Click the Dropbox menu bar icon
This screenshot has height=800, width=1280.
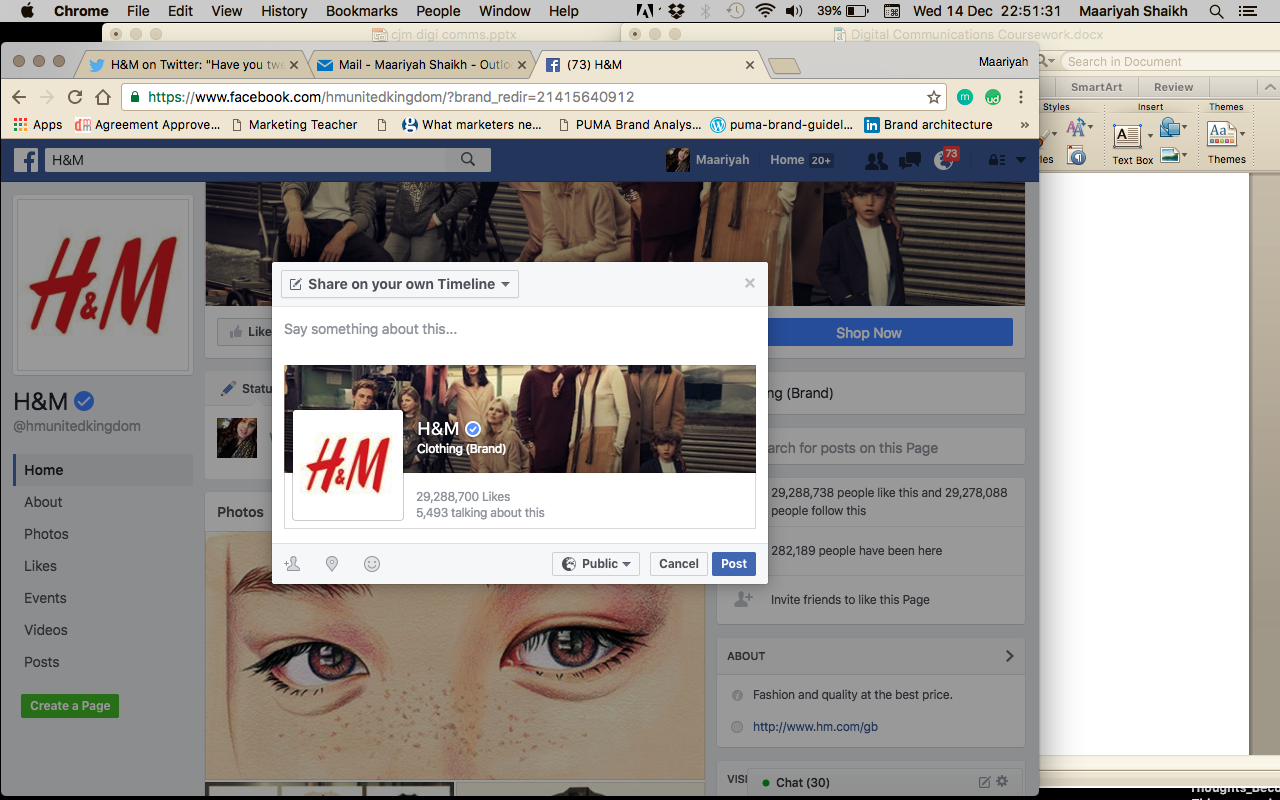click(x=677, y=11)
